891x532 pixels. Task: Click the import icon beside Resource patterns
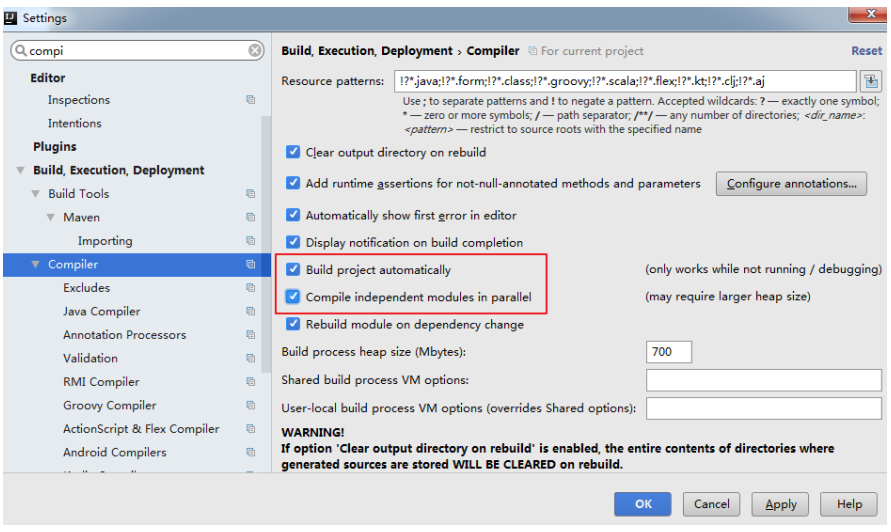pos(871,81)
